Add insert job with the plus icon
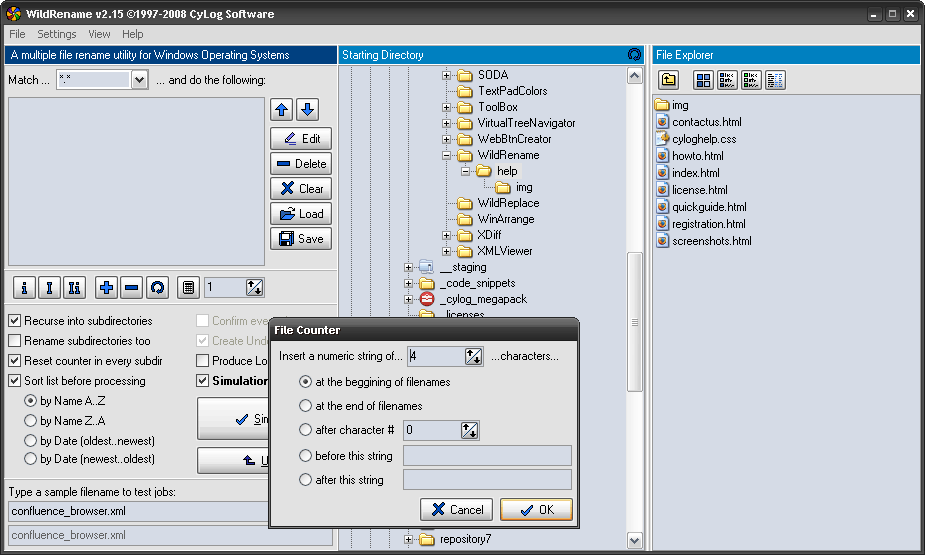 106,288
